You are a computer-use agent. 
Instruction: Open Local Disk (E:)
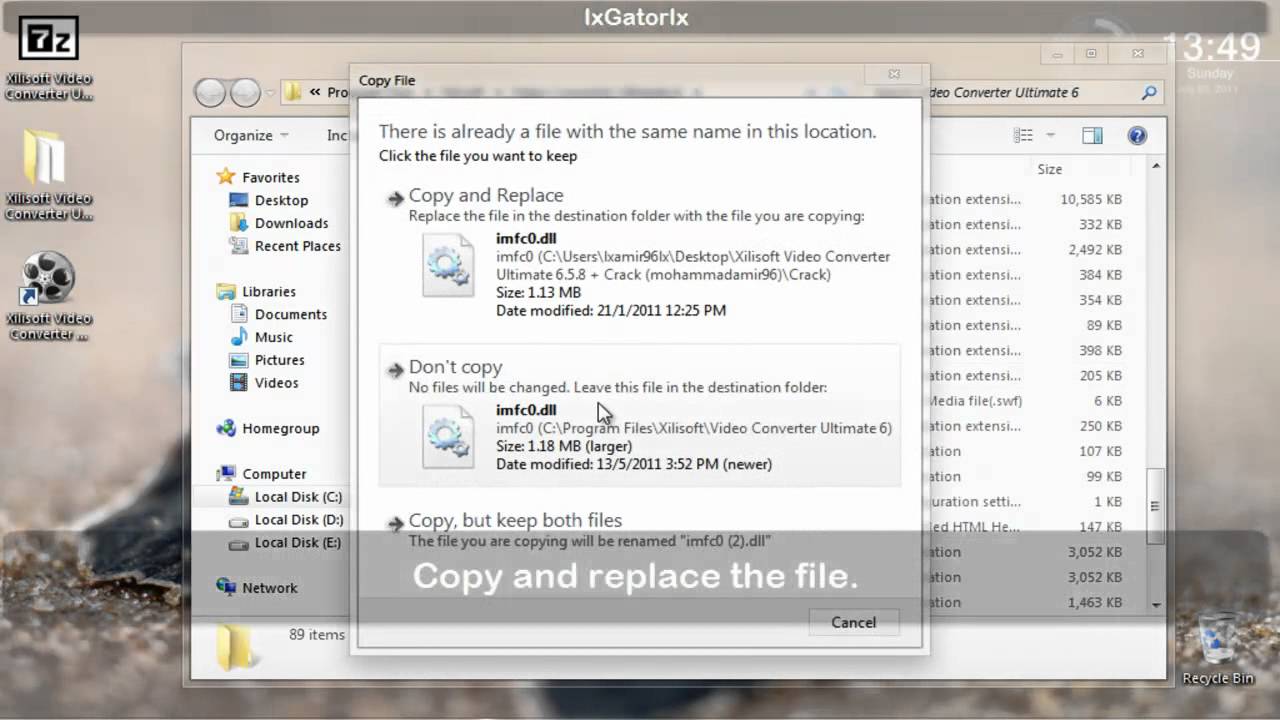tap(285, 543)
